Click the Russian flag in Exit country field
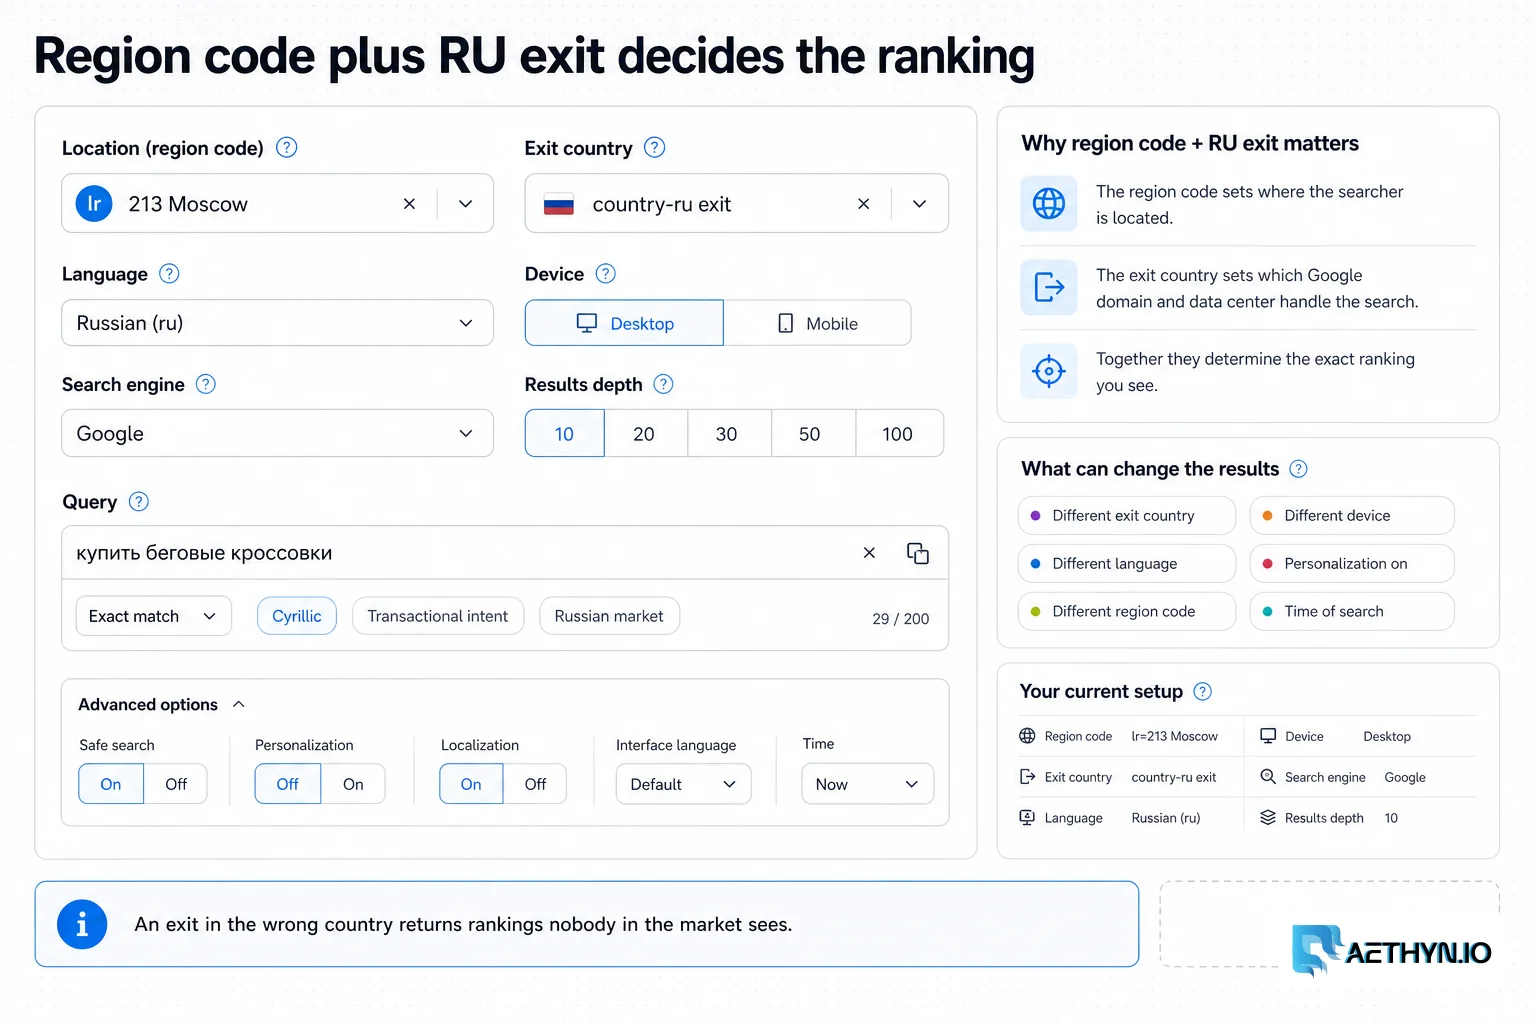 point(558,205)
